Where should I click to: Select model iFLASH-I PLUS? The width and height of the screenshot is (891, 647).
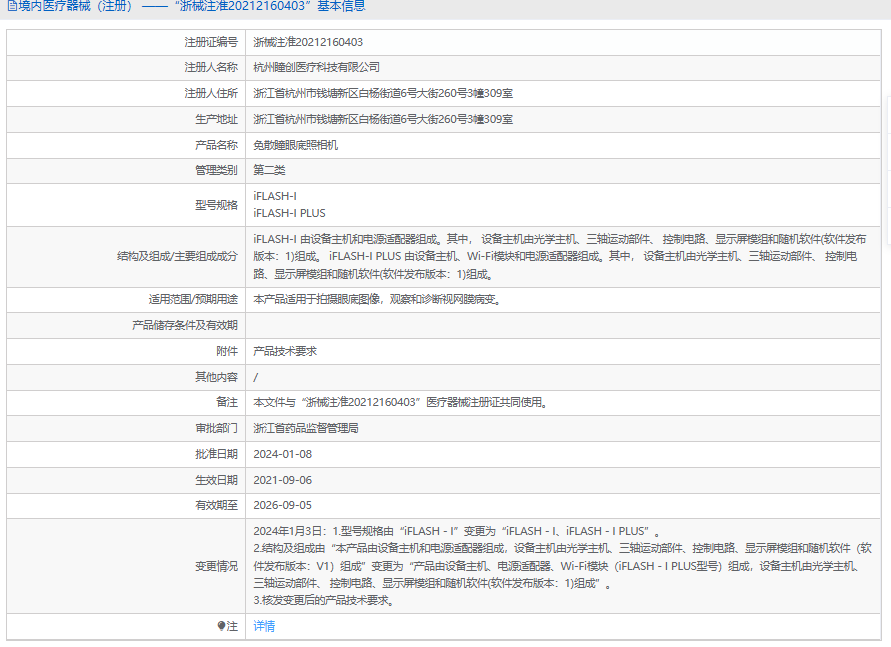coord(289,213)
